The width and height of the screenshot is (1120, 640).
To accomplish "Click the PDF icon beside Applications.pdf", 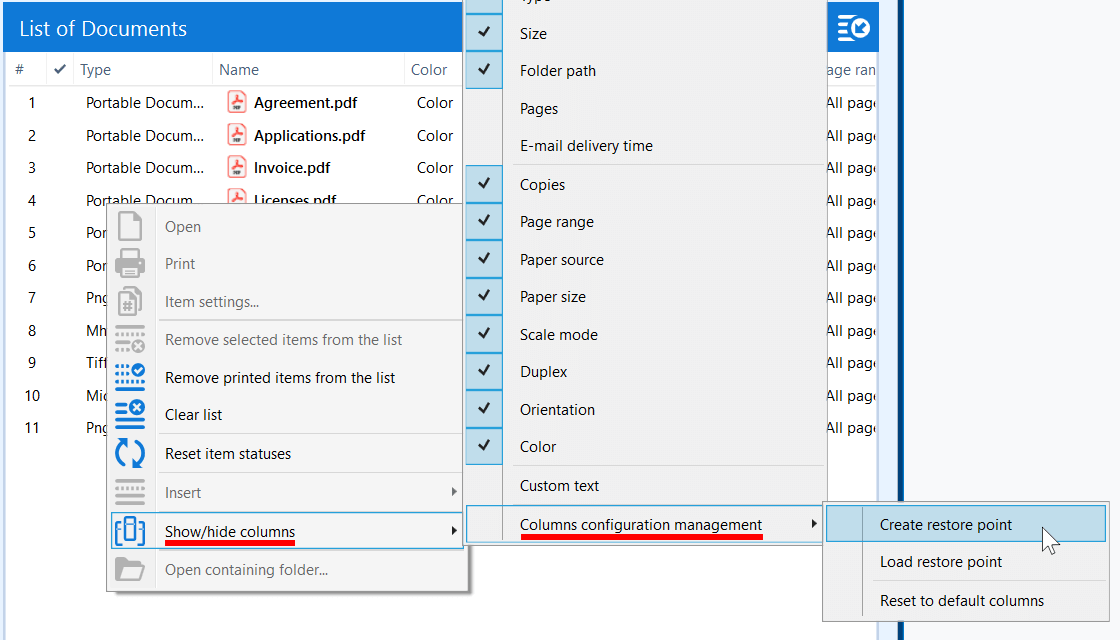I will point(237,135).
